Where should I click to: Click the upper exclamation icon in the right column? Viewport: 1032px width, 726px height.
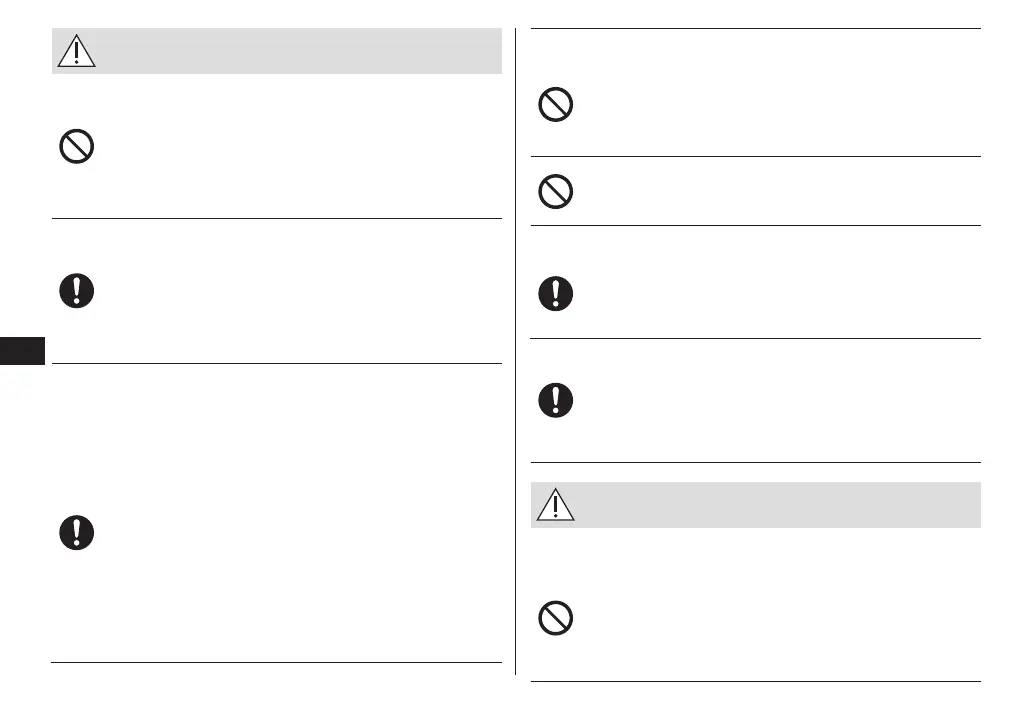tap(555, 292)
